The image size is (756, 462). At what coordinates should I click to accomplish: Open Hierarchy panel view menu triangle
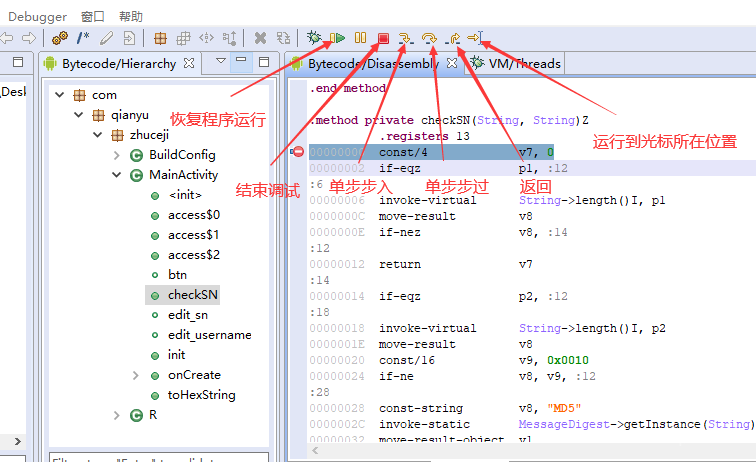click(221, 61)
